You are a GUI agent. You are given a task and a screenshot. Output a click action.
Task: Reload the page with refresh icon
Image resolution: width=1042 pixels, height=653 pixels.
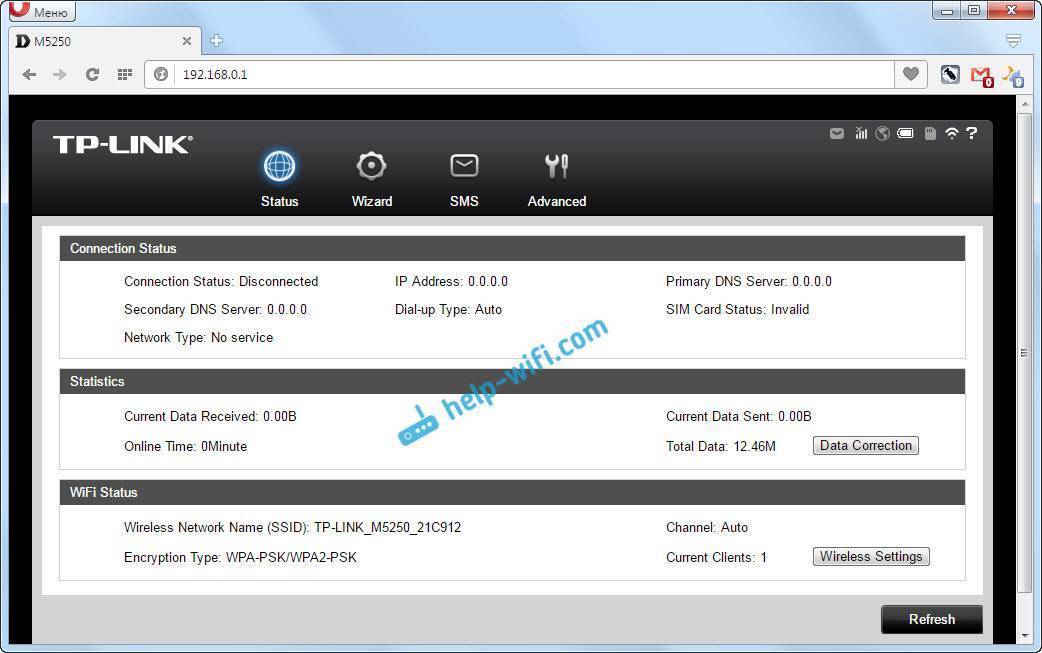pos(92,74)
